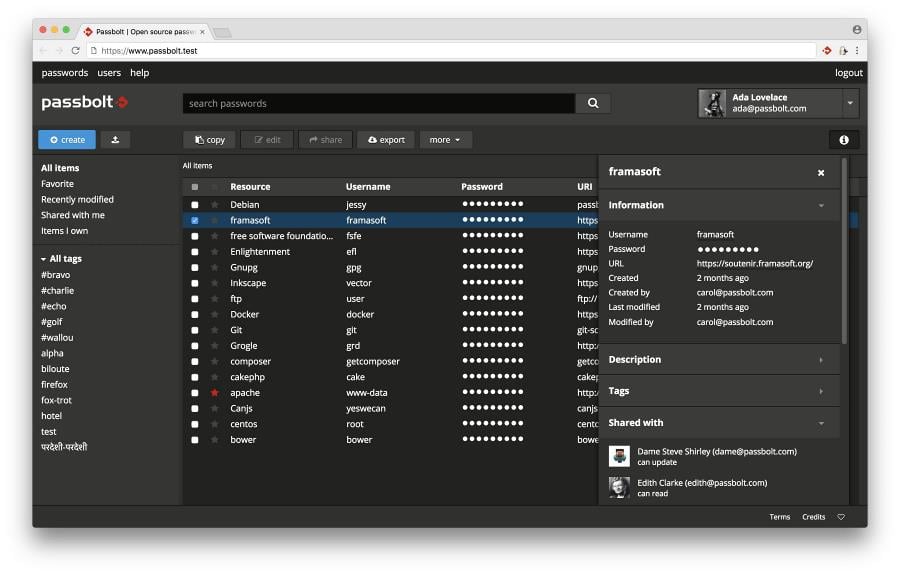
Task: Star the framasoft resource as favorite
Action: [215, 220]
